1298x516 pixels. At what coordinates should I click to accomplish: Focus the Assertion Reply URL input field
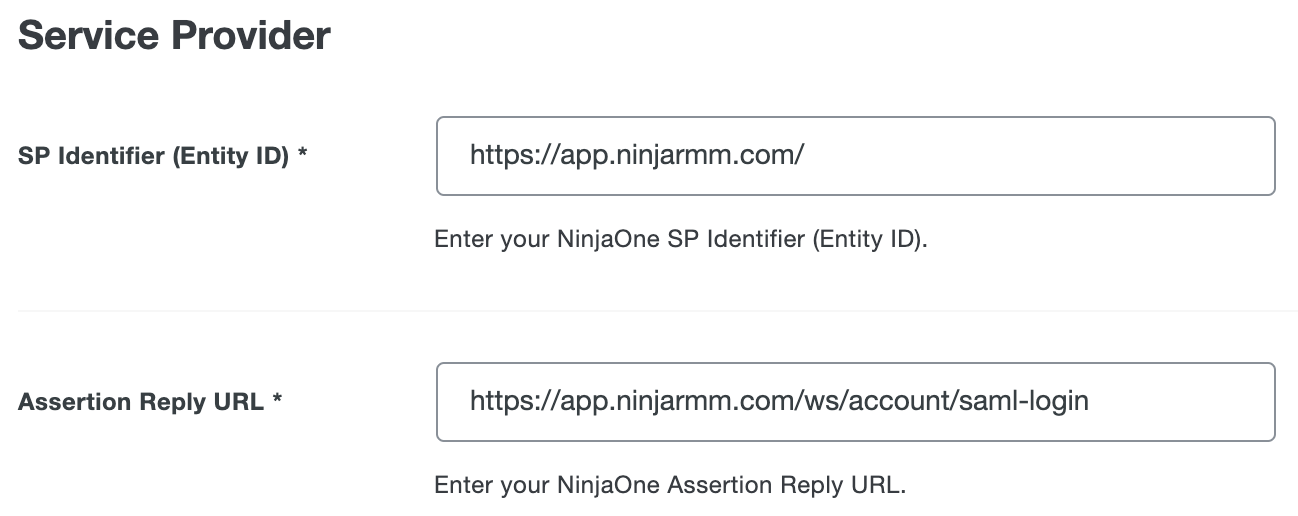[x=855, y=402]
